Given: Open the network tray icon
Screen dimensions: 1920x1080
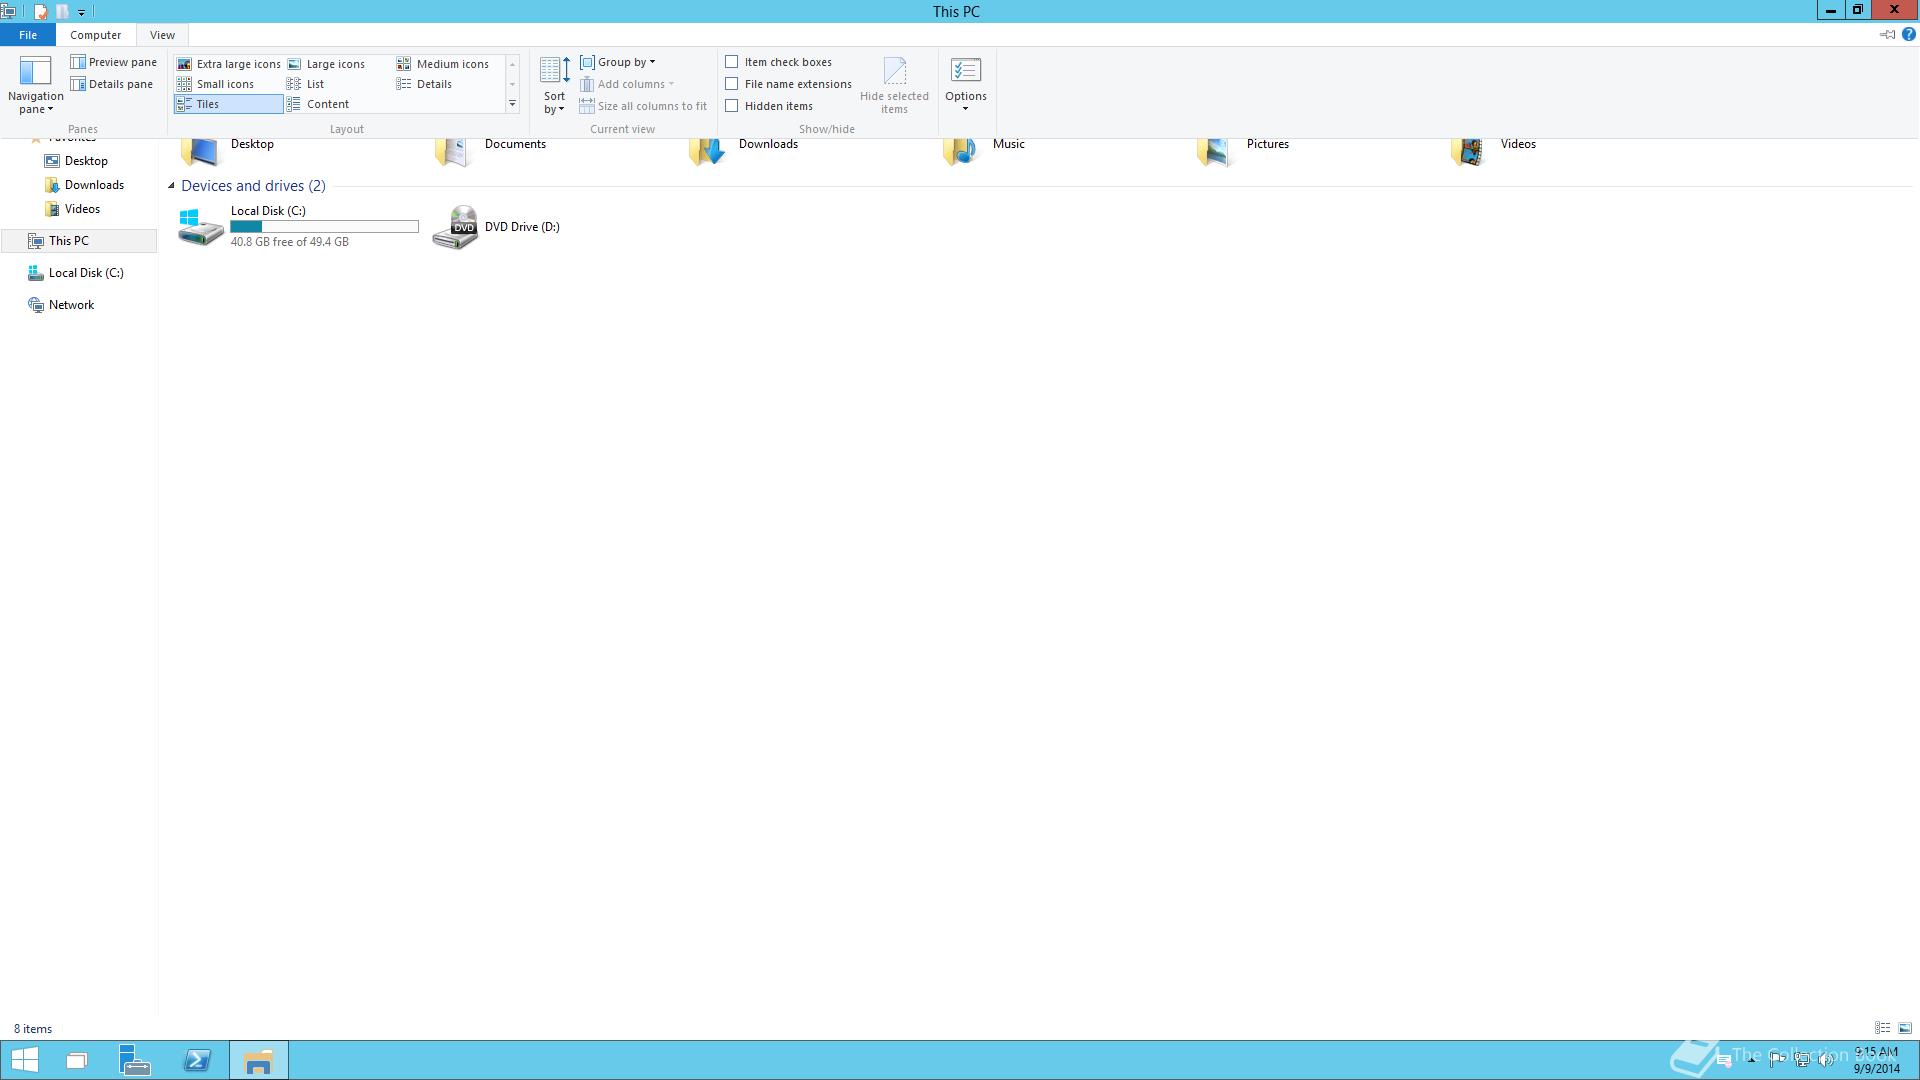Looking at the screenshot, I should (1801, 1061).
